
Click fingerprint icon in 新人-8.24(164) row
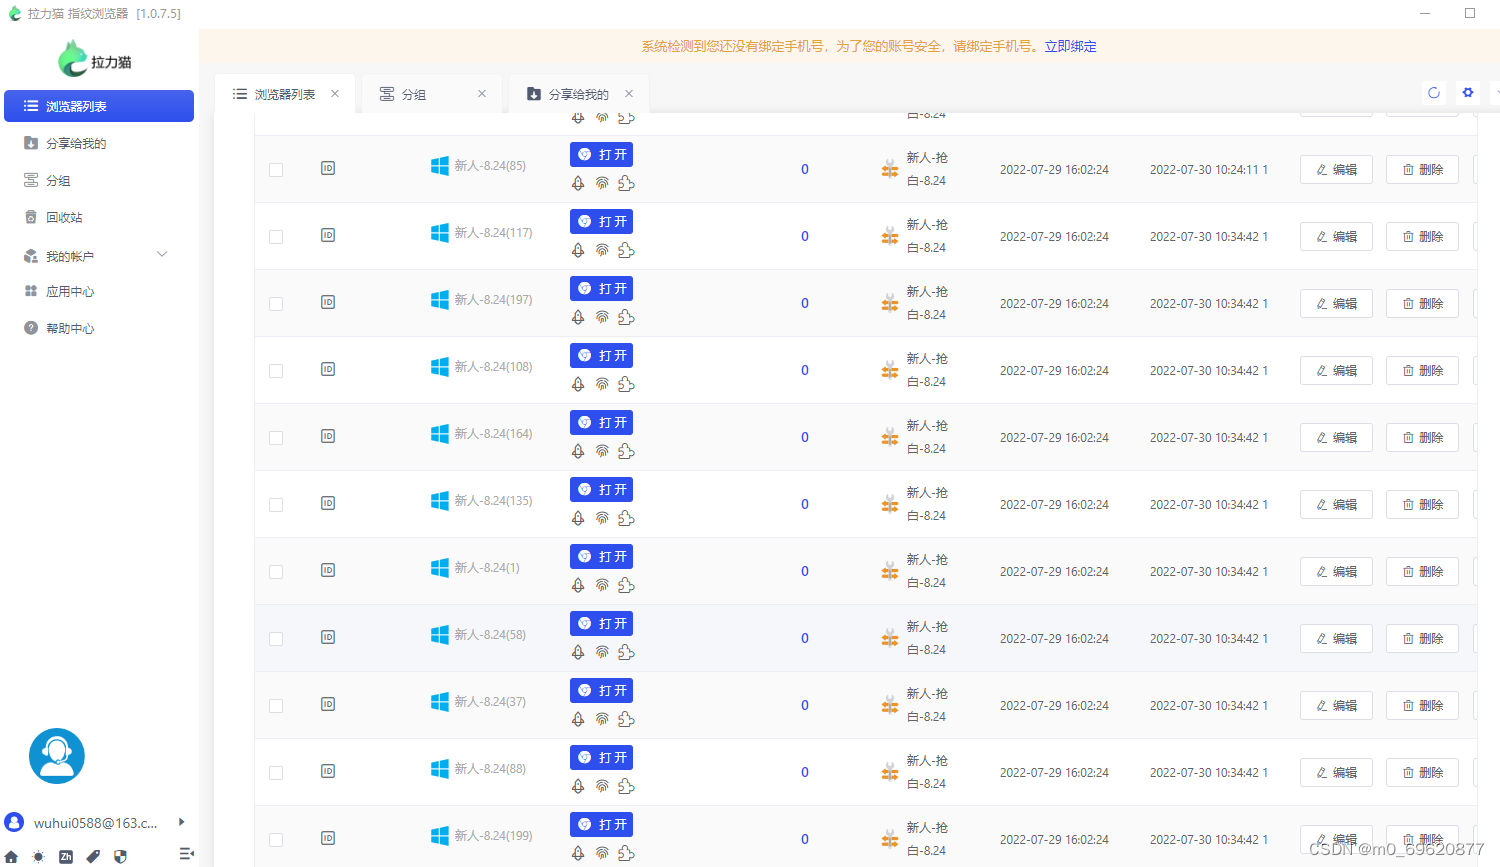tap(602, 451)
